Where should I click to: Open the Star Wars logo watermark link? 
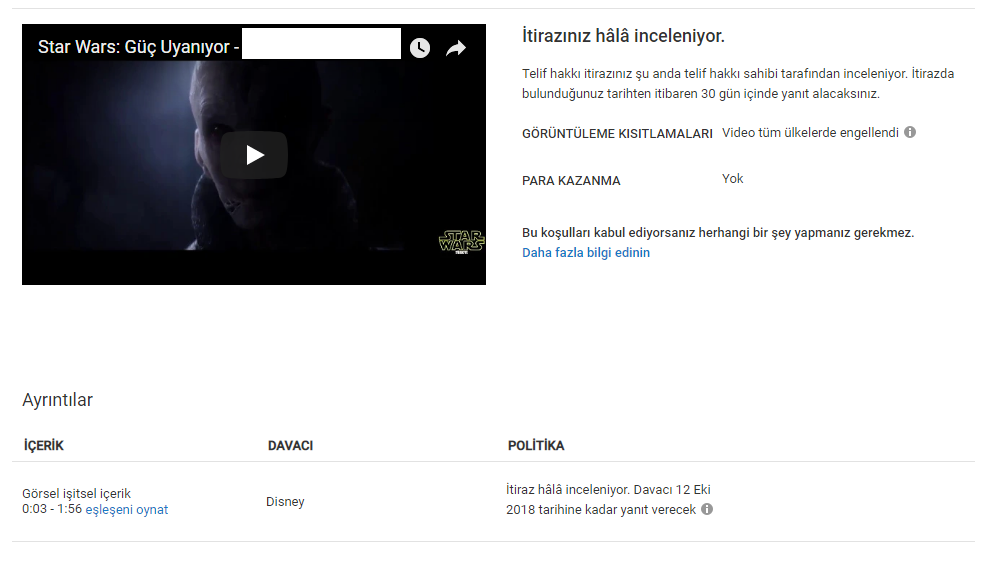tap(462, 242)
